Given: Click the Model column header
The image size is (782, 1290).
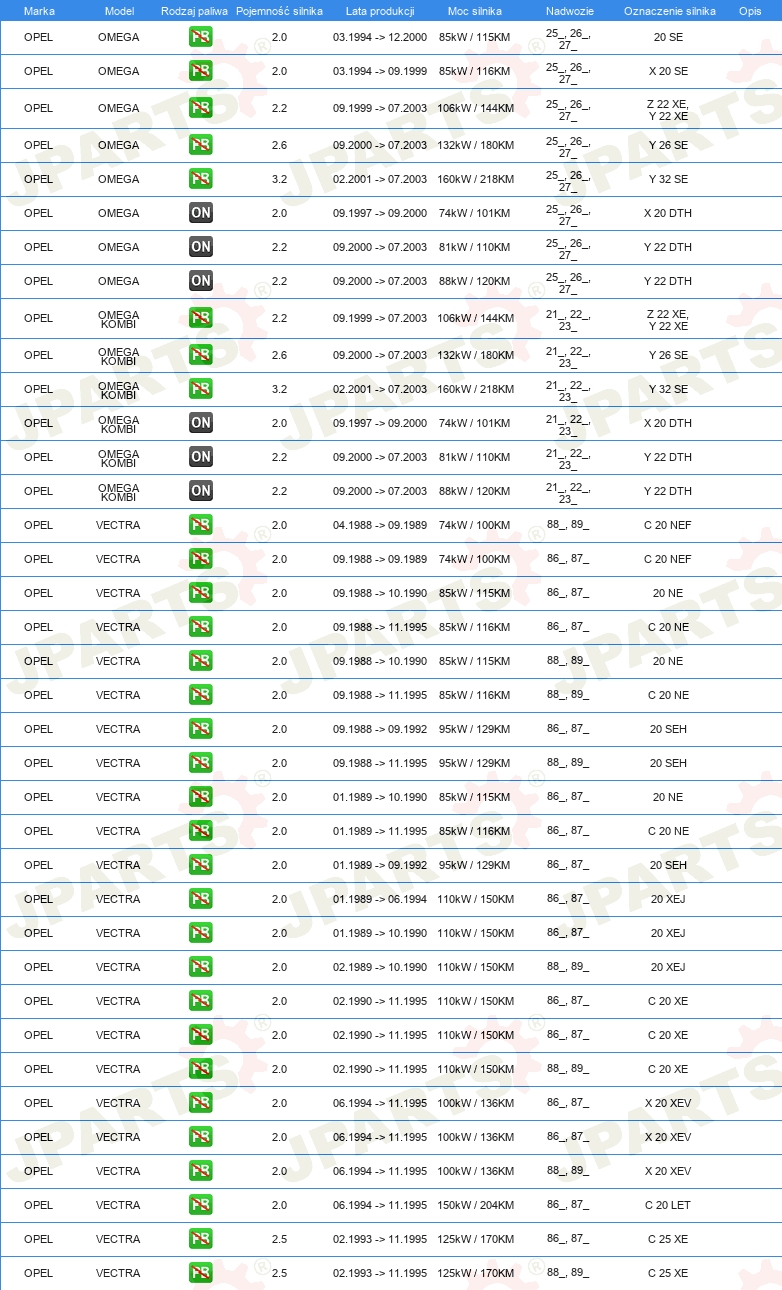Looking at the screenshot, I should click(119, 10).
